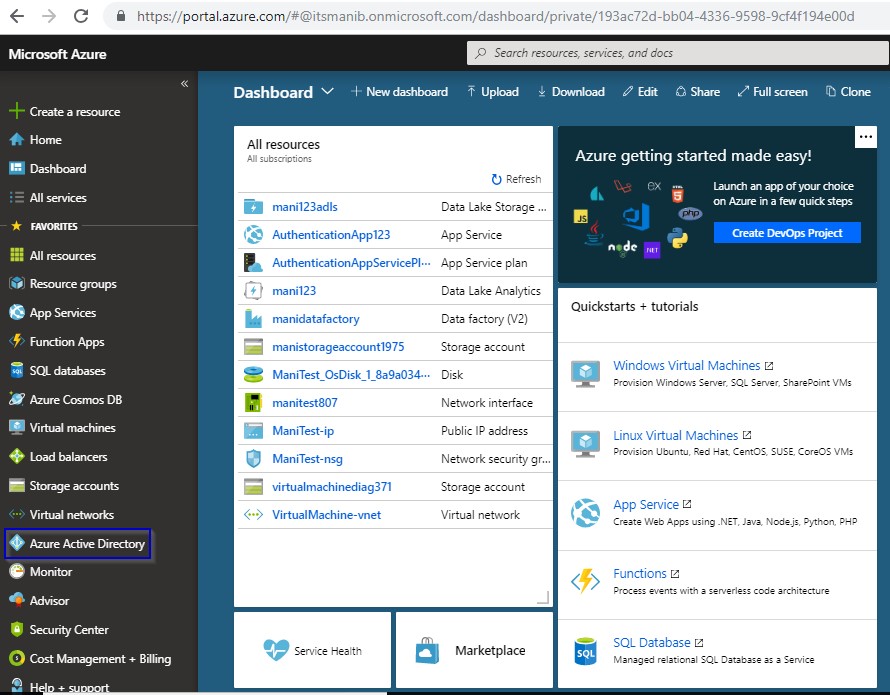Click the Storage accounts sidebar icon
Image resolution: width=890 pixels, height=695 pixels.
[x=17, y=485]
